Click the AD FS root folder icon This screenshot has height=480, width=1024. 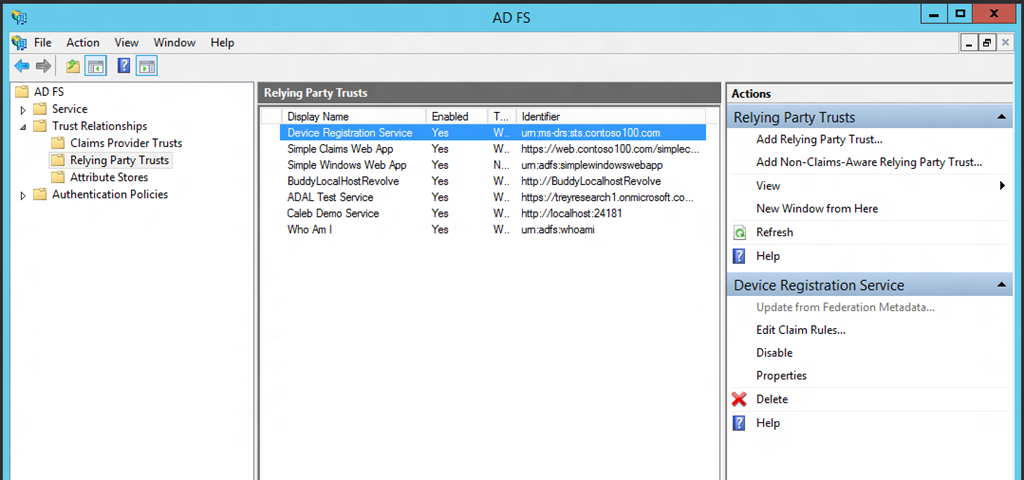[x=22, y=92]
